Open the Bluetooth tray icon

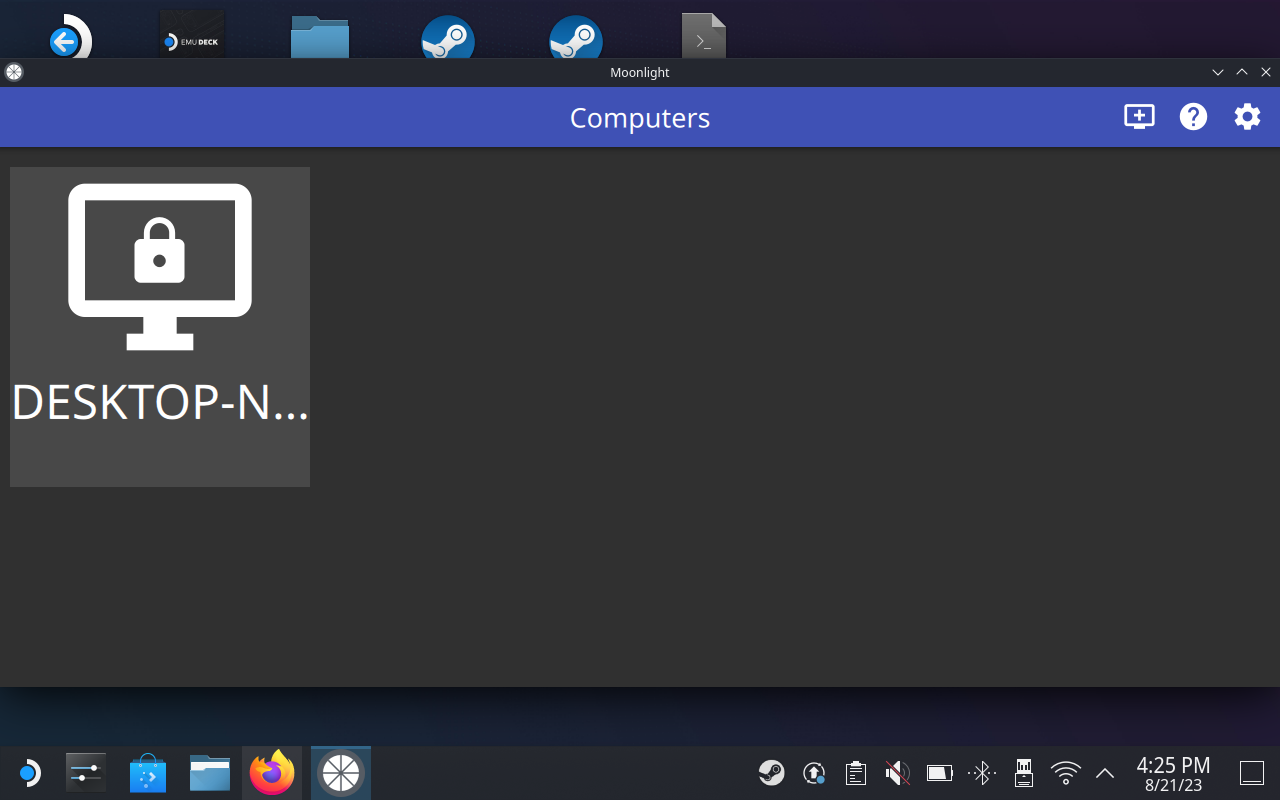coord(982,772)
